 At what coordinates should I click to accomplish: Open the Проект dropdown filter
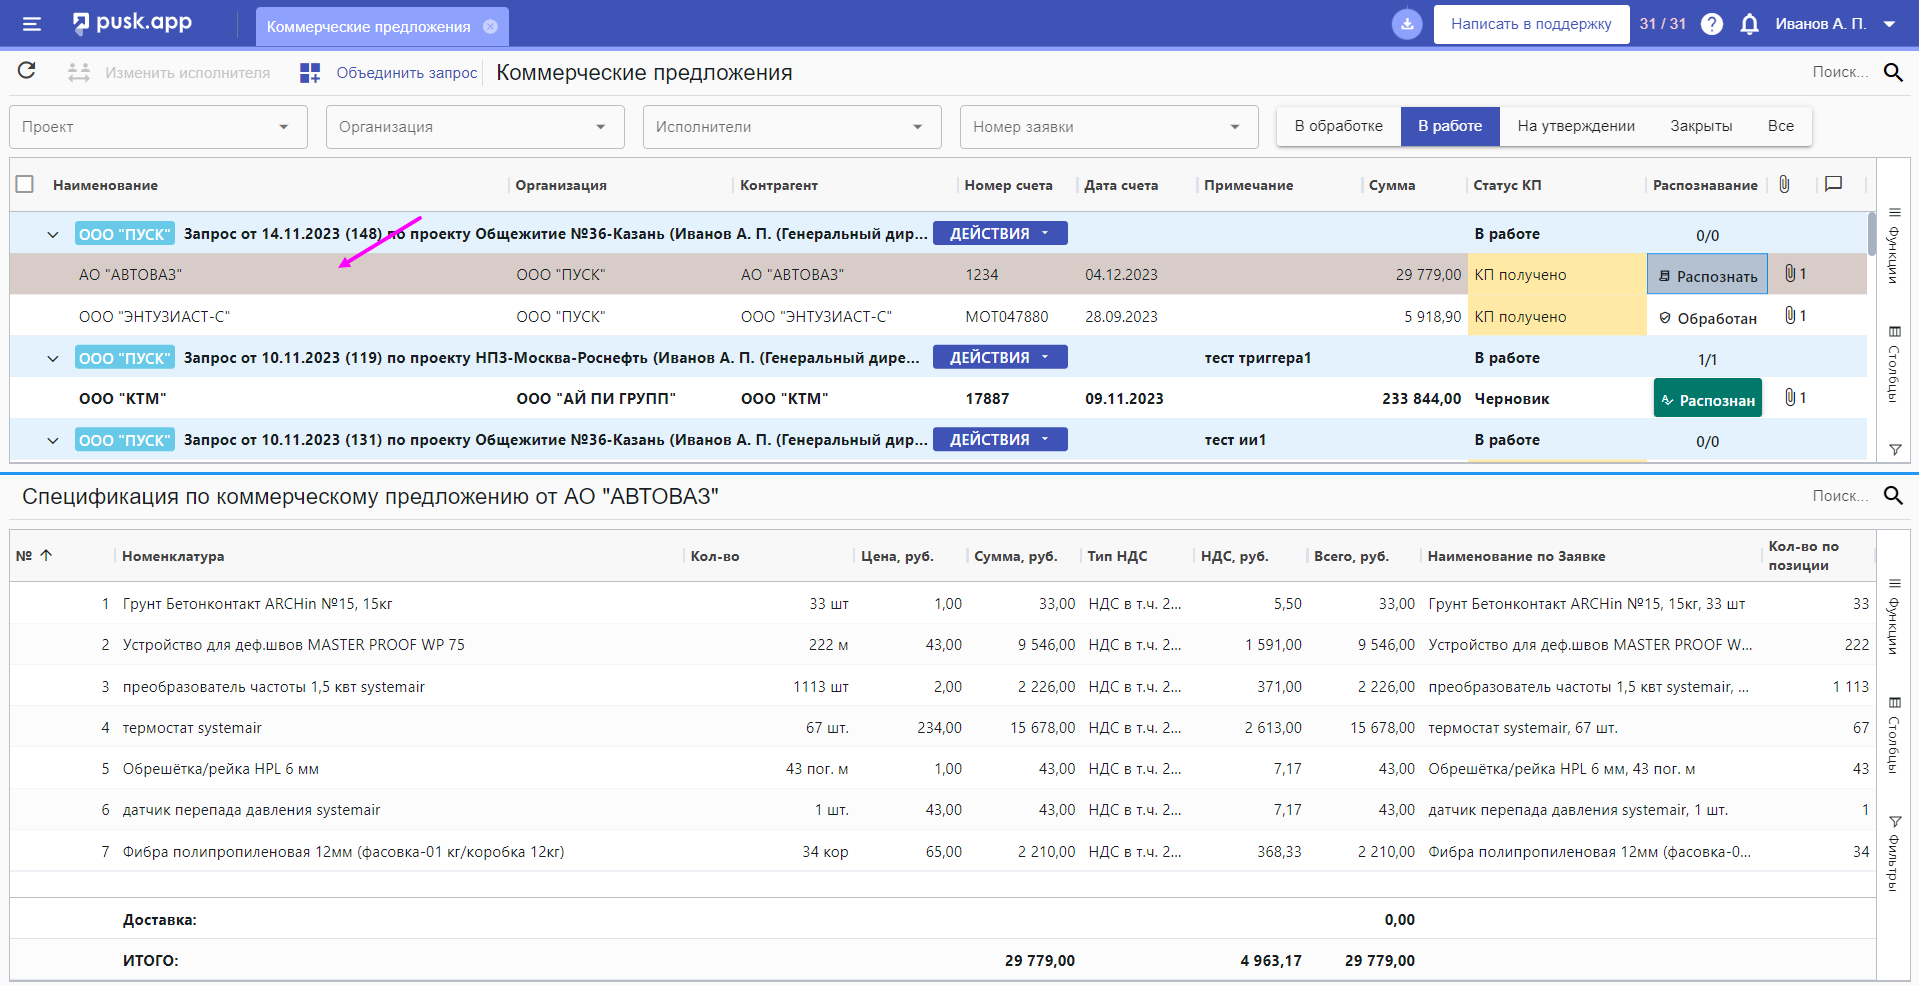(158, 127)
